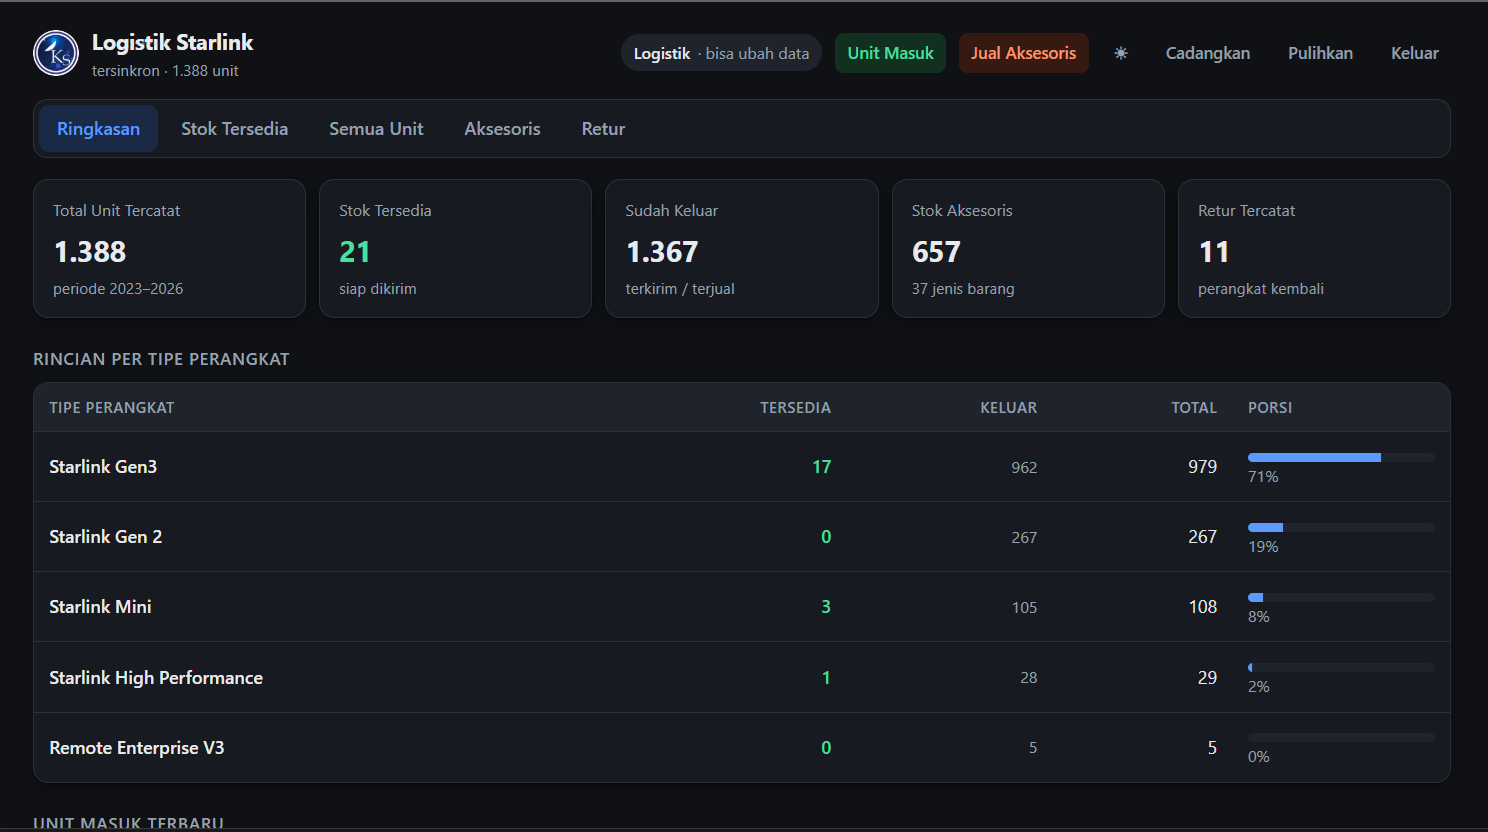Switch to the Stok Tersedia tab
Image resolution: width=1488 pixels, height=832 pixels.
coord(234,129)
